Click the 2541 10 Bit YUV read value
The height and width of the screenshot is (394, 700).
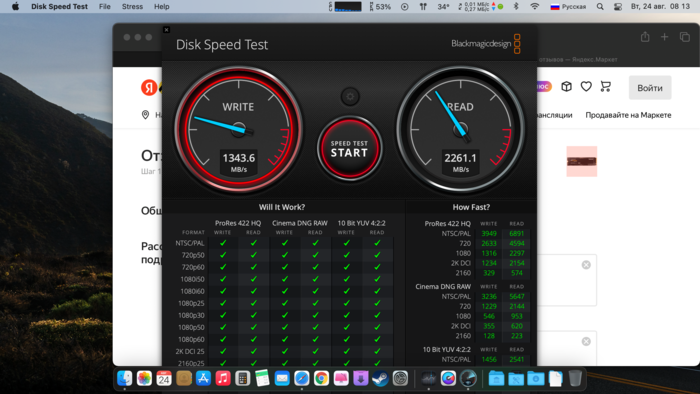point(517,359)
